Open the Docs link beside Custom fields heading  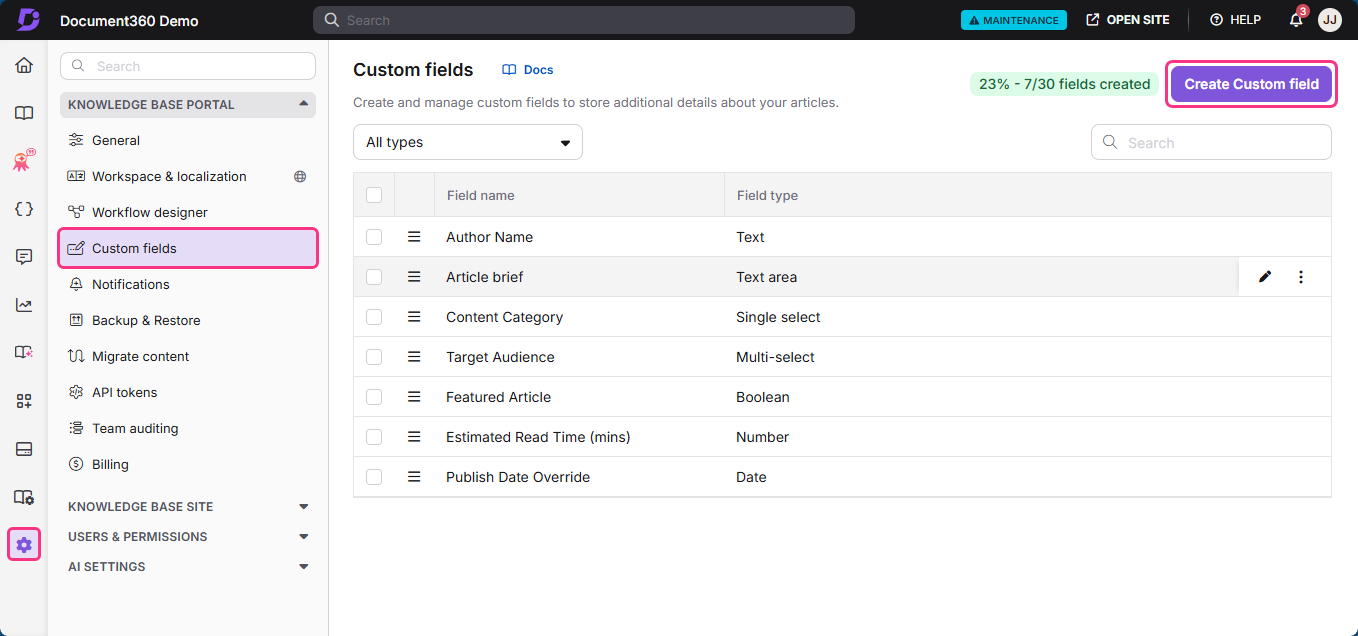[527, 69]
